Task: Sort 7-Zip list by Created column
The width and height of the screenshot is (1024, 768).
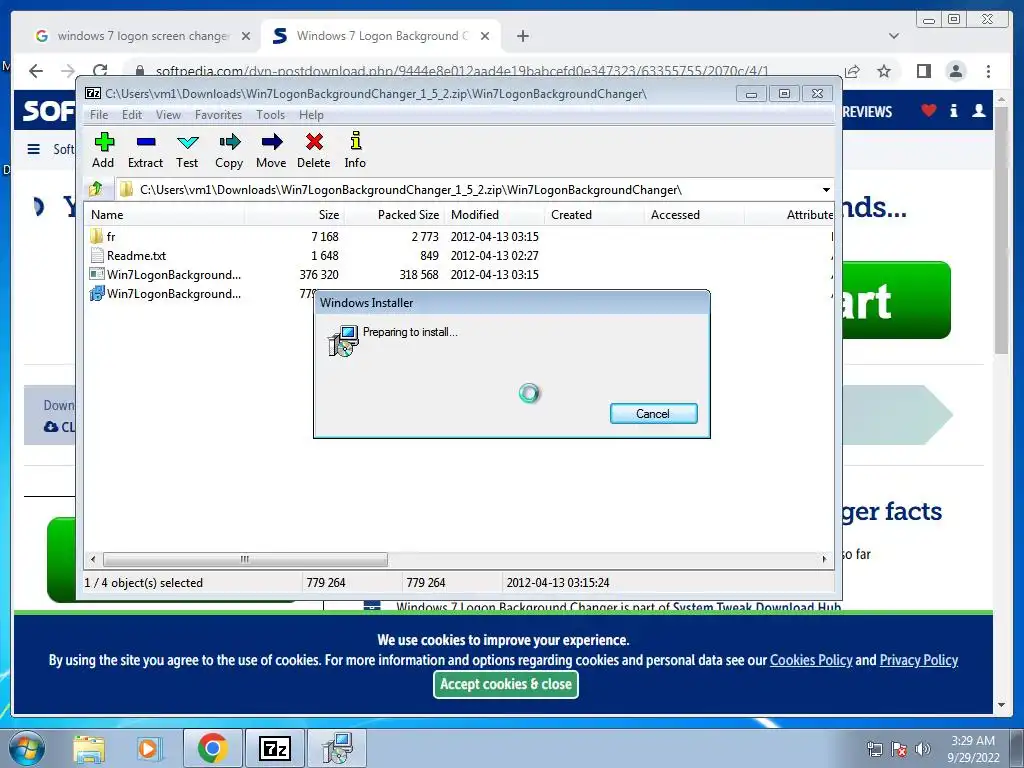Action: tap(594, 214)
